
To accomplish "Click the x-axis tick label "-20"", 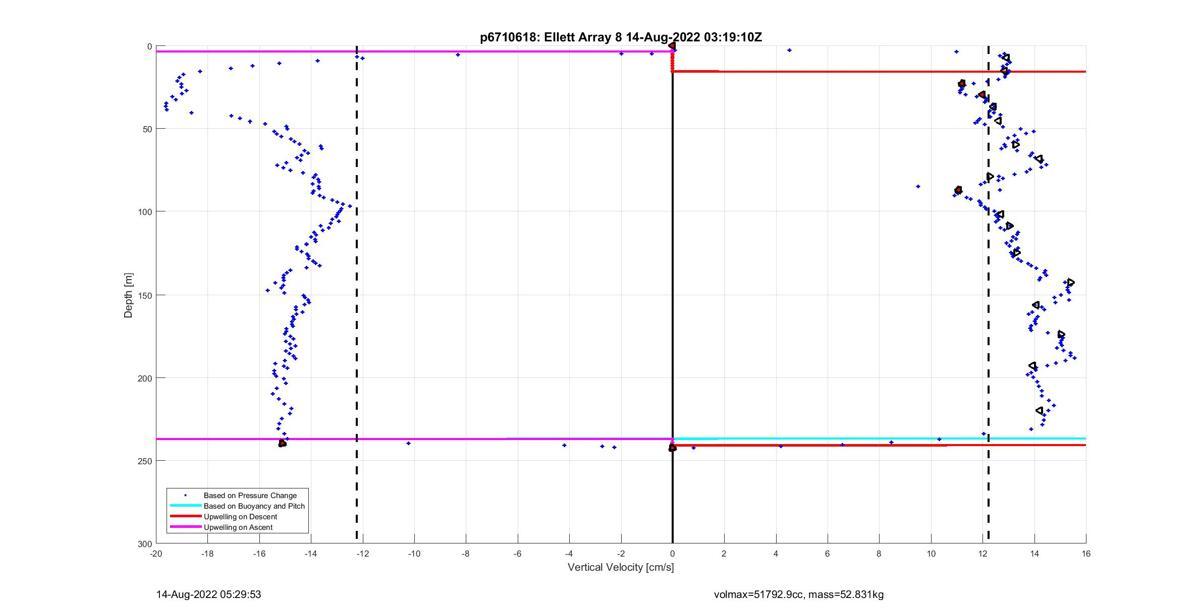I will (x=156, y=553).
